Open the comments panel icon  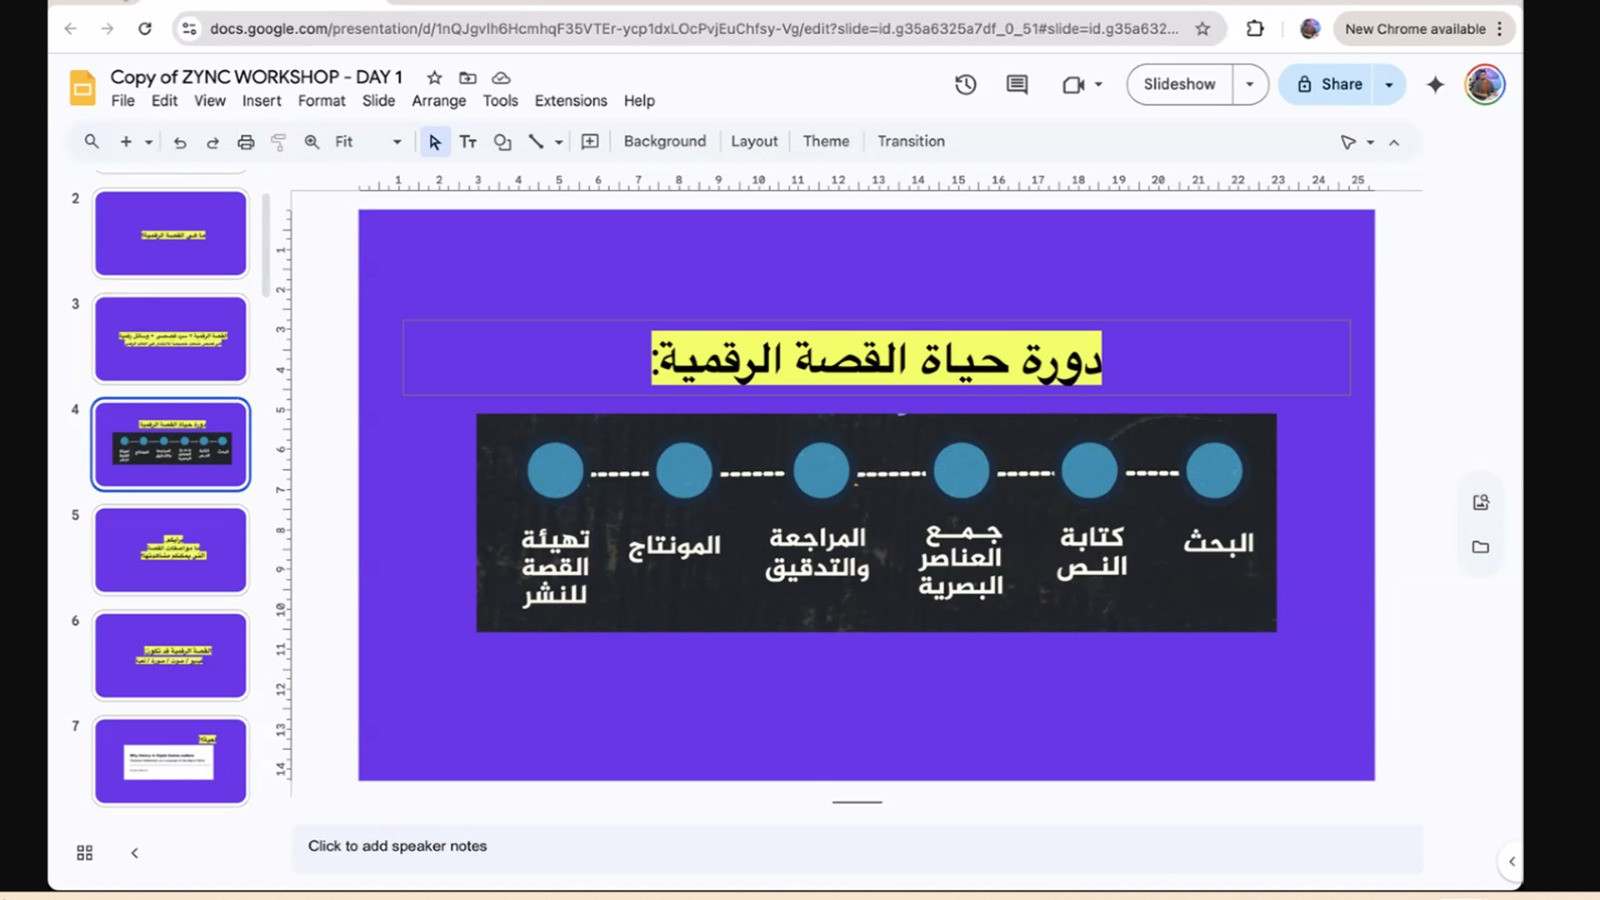[1017, 85]
